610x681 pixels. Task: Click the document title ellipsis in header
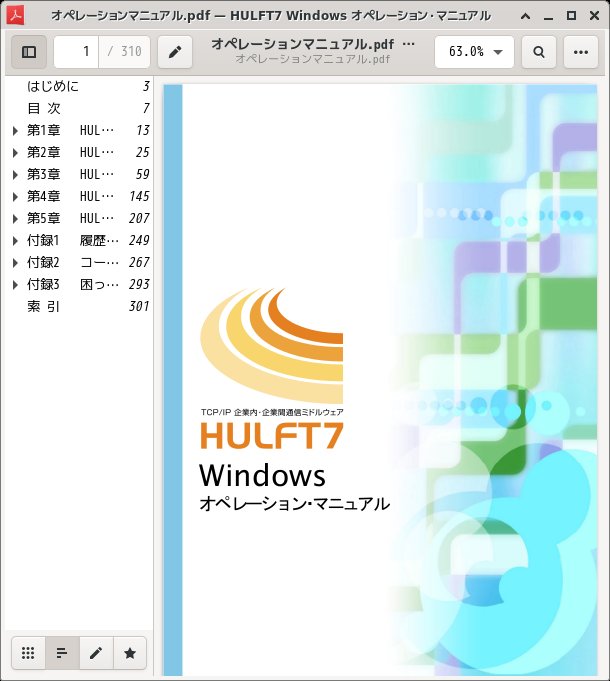click(x=409, y=44)
